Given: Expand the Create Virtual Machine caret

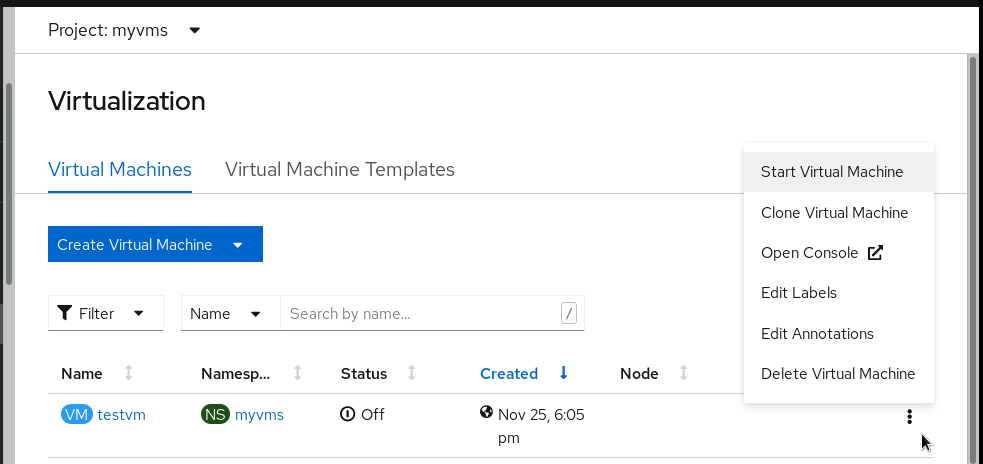Looking at the screenshot, I should coord(238,245).
